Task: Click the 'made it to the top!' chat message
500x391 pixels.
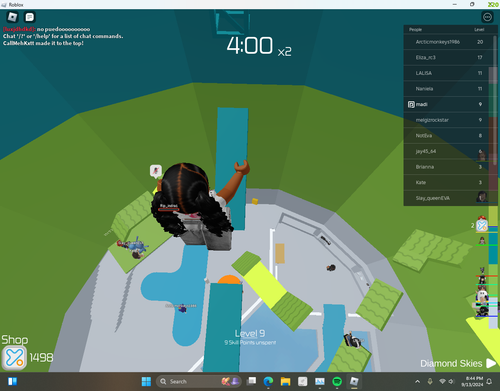Action: click(x=43, y=43)
